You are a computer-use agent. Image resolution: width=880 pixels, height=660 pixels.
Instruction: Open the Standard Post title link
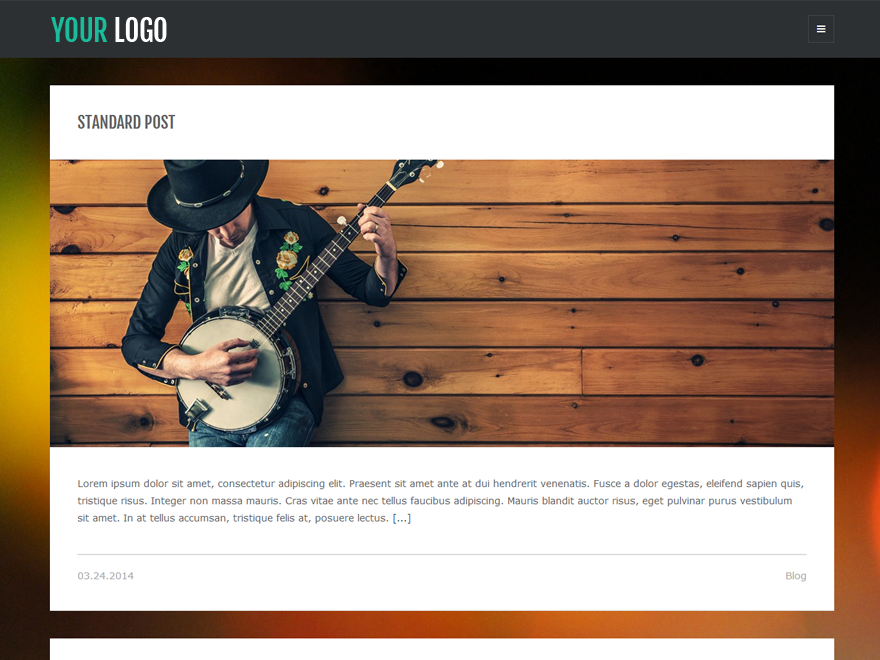126,122
